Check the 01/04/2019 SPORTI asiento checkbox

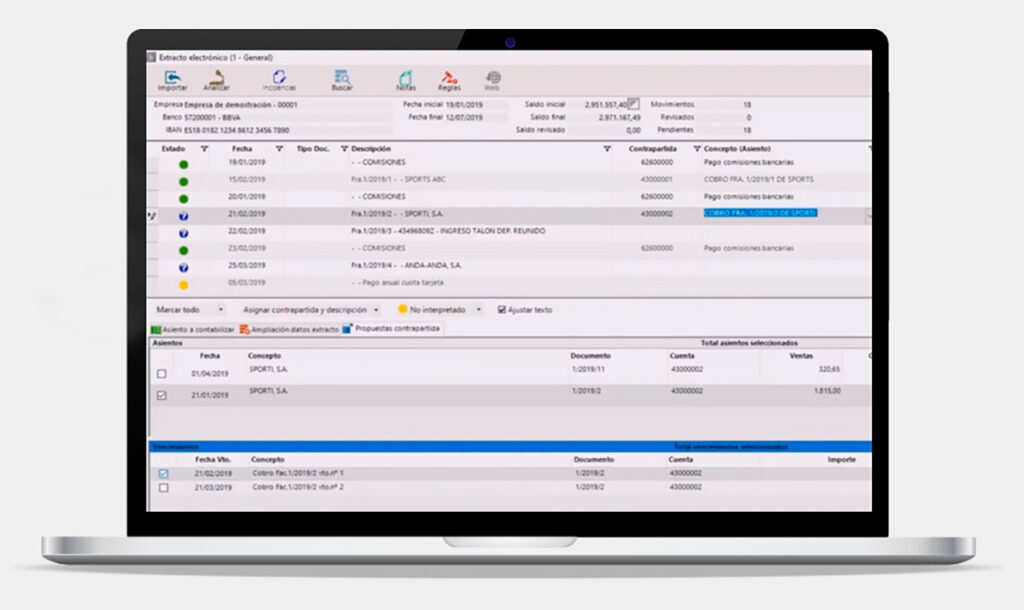[x=162, y=374]
